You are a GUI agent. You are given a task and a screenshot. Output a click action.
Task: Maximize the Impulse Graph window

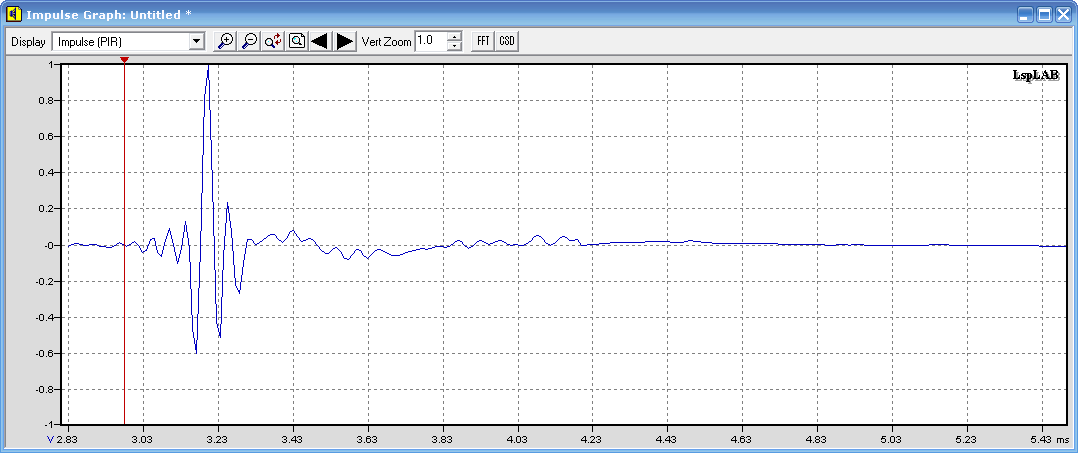coord(1044,14)
